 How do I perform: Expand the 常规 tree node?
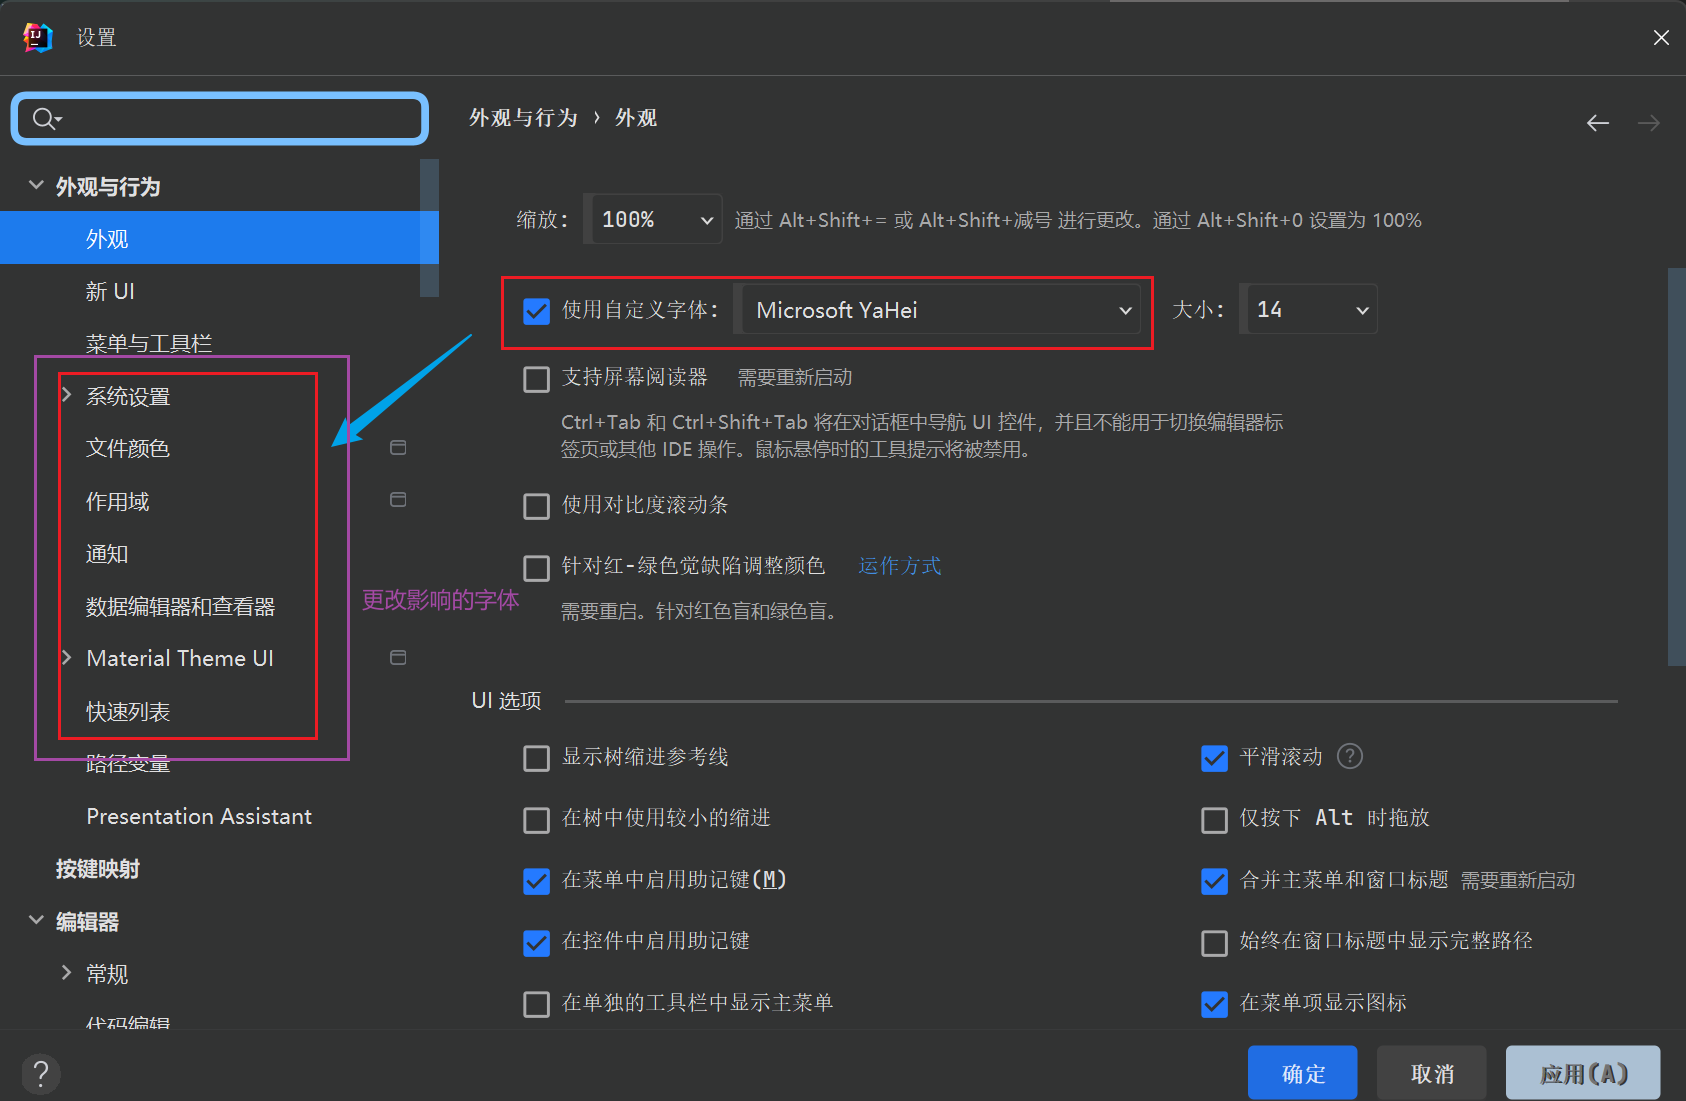coord(66,972)
